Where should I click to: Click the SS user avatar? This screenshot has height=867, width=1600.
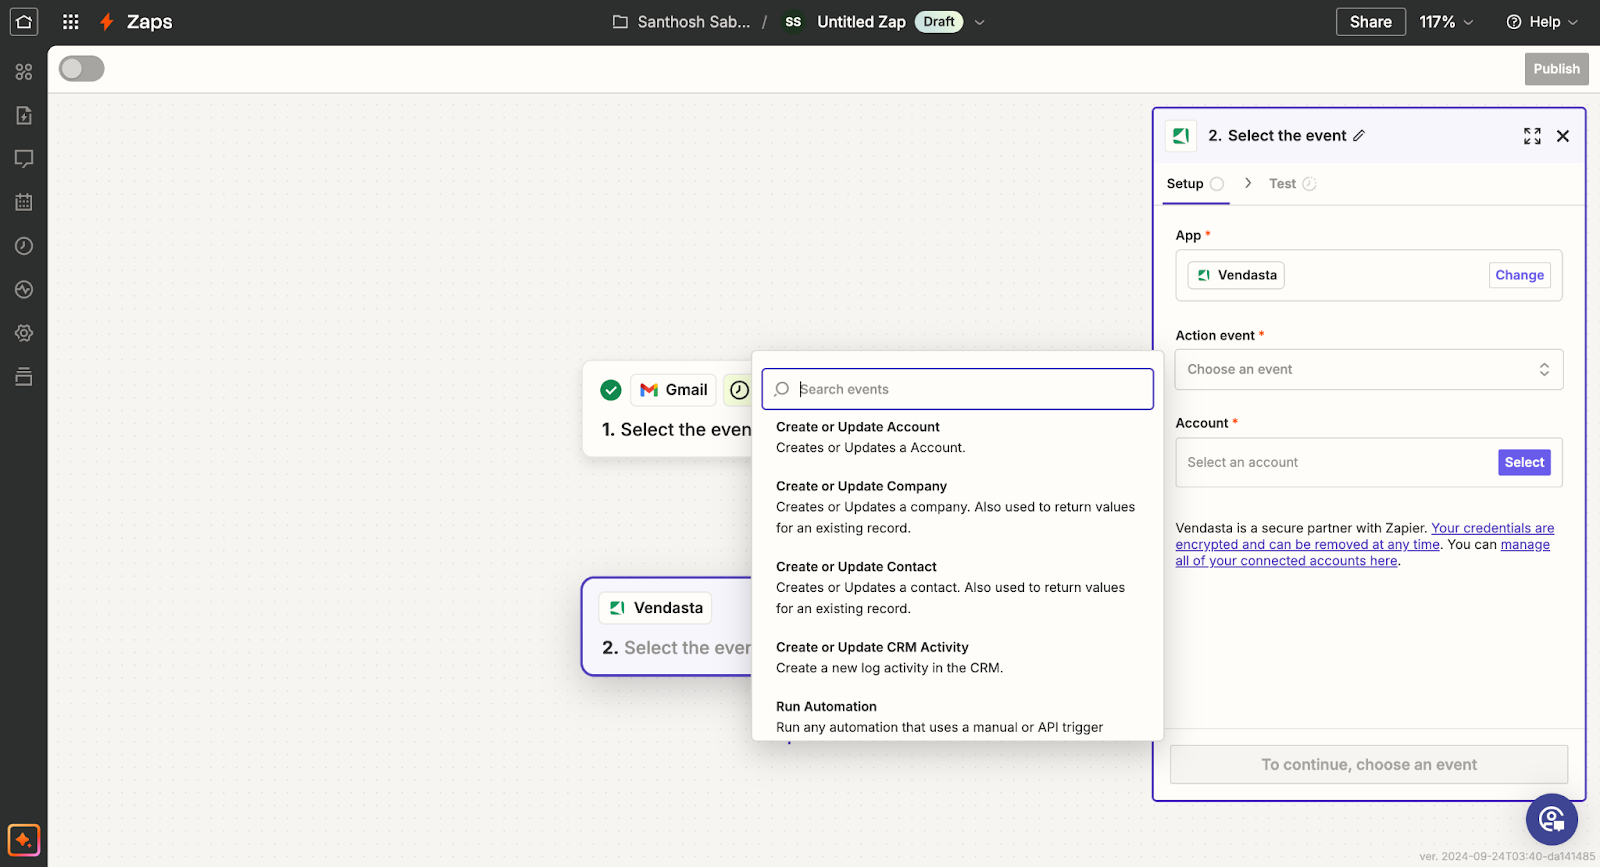(x=793, y=22)
